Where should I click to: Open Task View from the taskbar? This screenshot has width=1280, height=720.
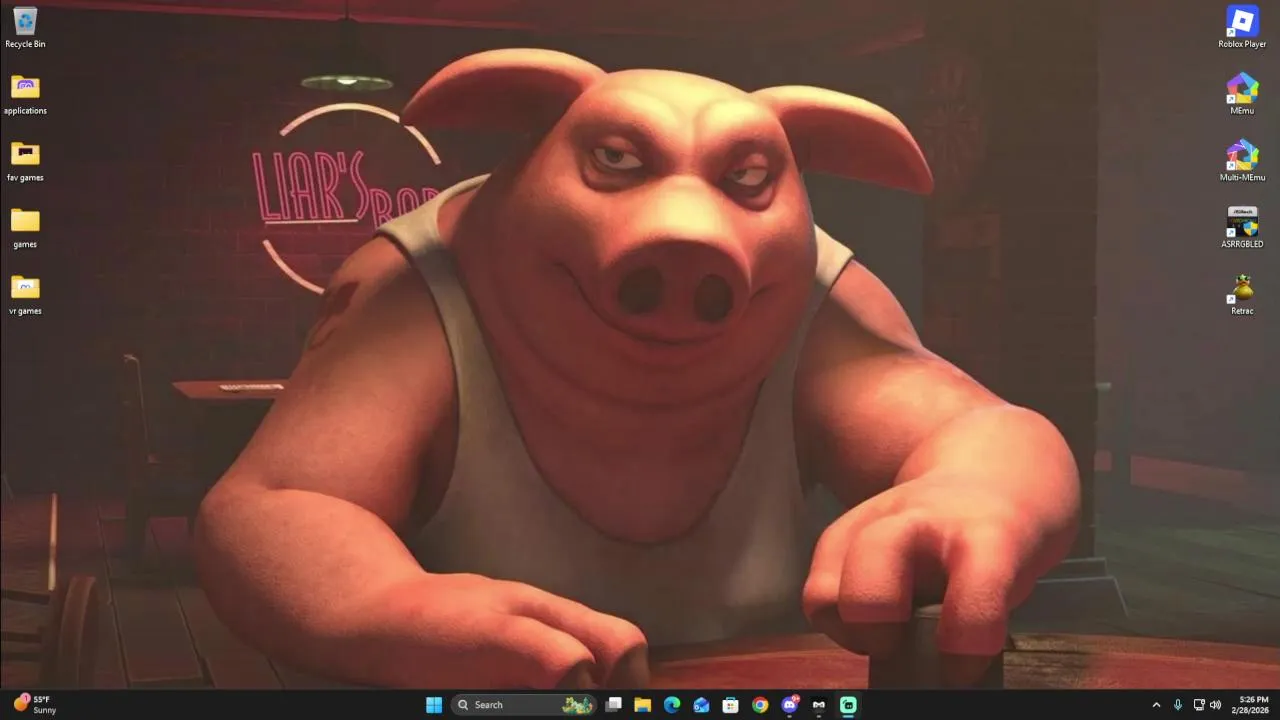pos(614,705)
